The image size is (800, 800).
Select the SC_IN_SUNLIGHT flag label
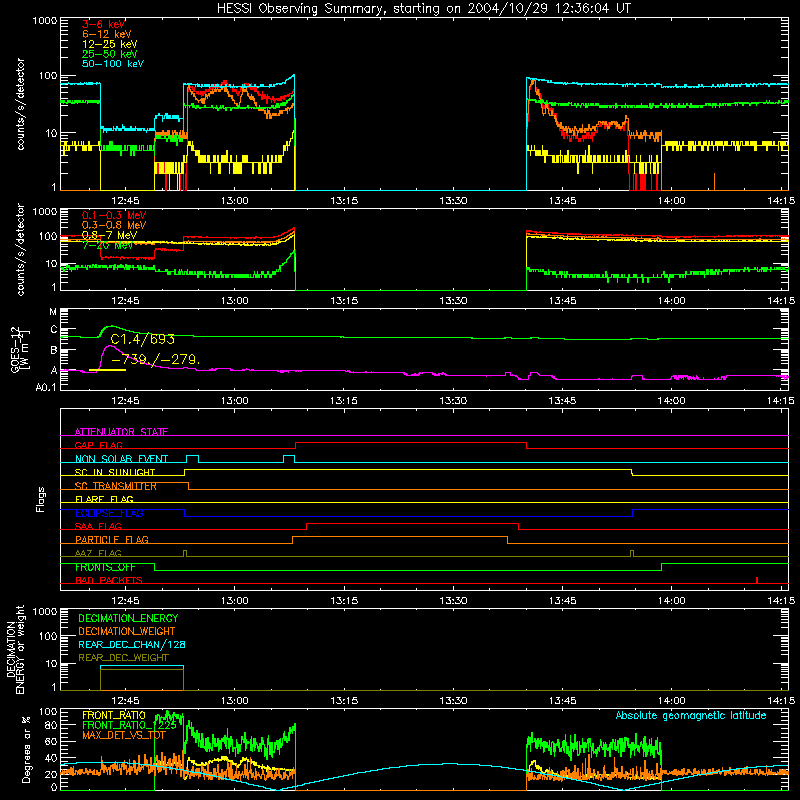(x=115, y=472)
